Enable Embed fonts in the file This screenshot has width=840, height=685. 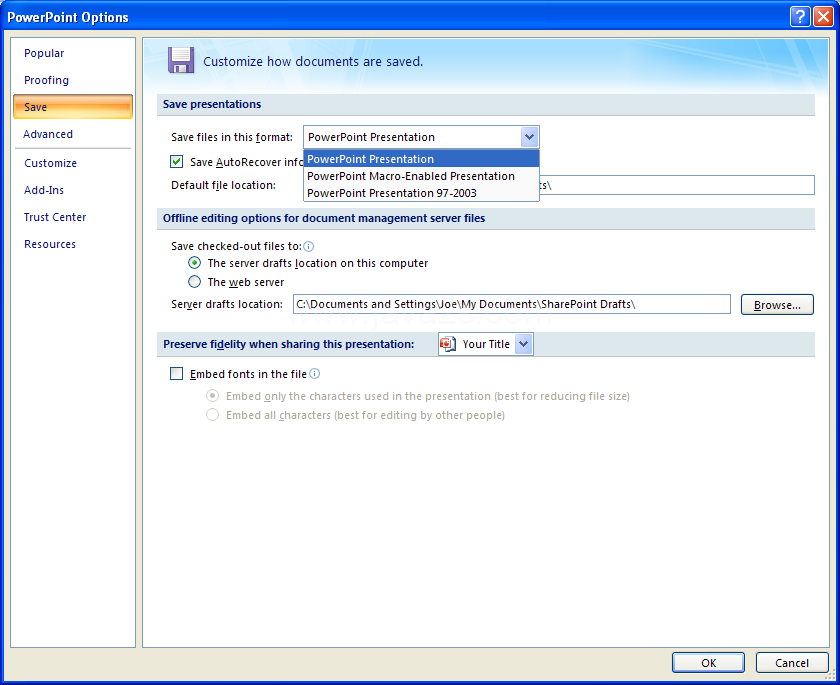[x=176, y=373]
